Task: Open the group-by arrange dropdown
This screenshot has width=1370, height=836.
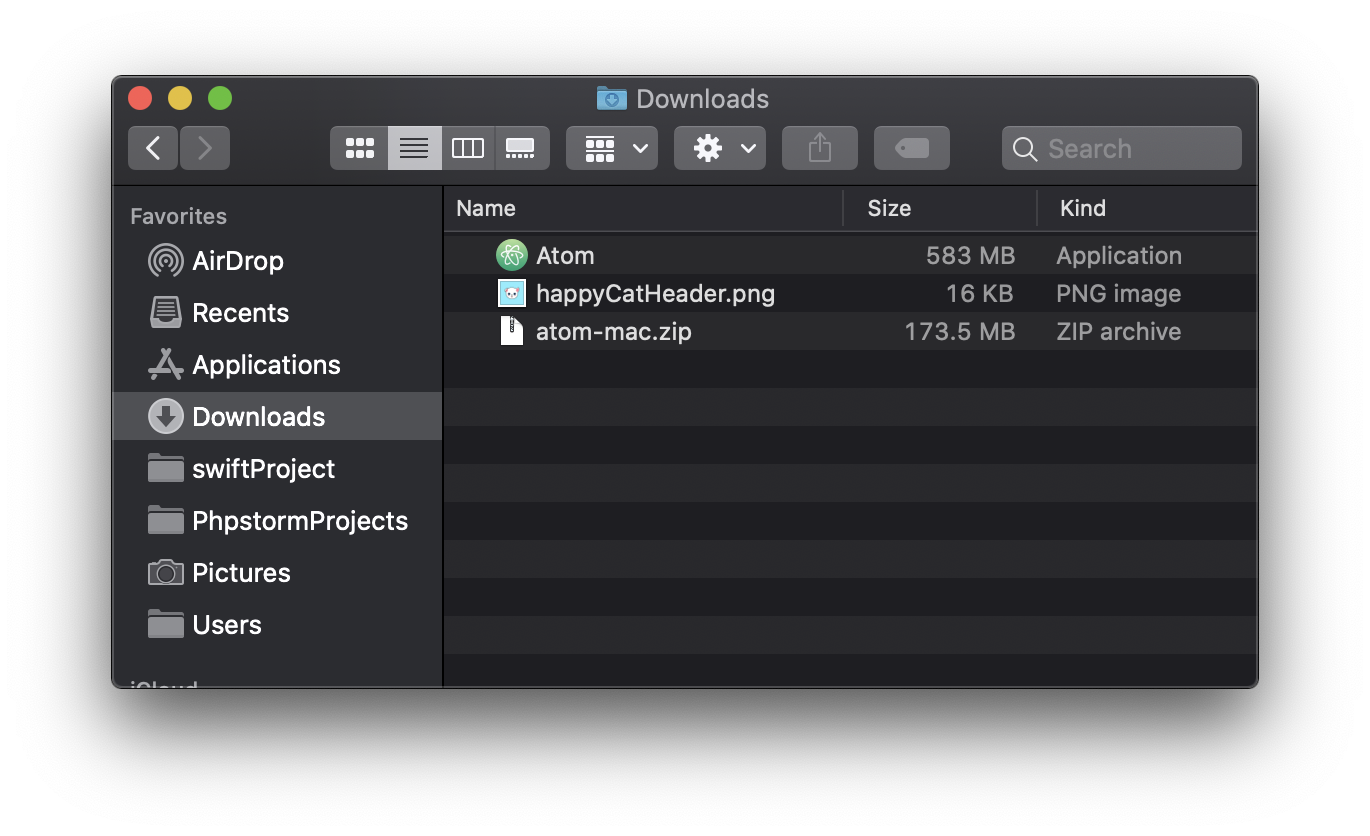Action: tap(612, 148)
